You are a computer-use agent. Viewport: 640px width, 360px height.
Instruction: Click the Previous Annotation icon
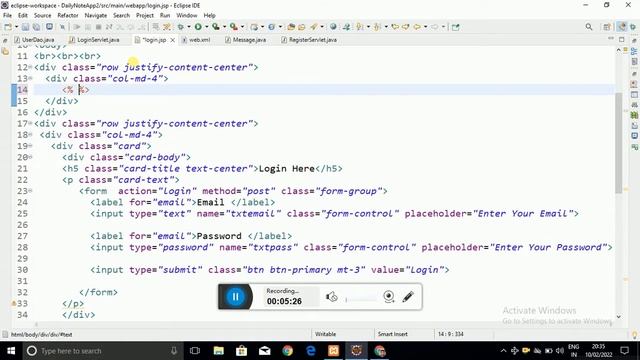377,27
